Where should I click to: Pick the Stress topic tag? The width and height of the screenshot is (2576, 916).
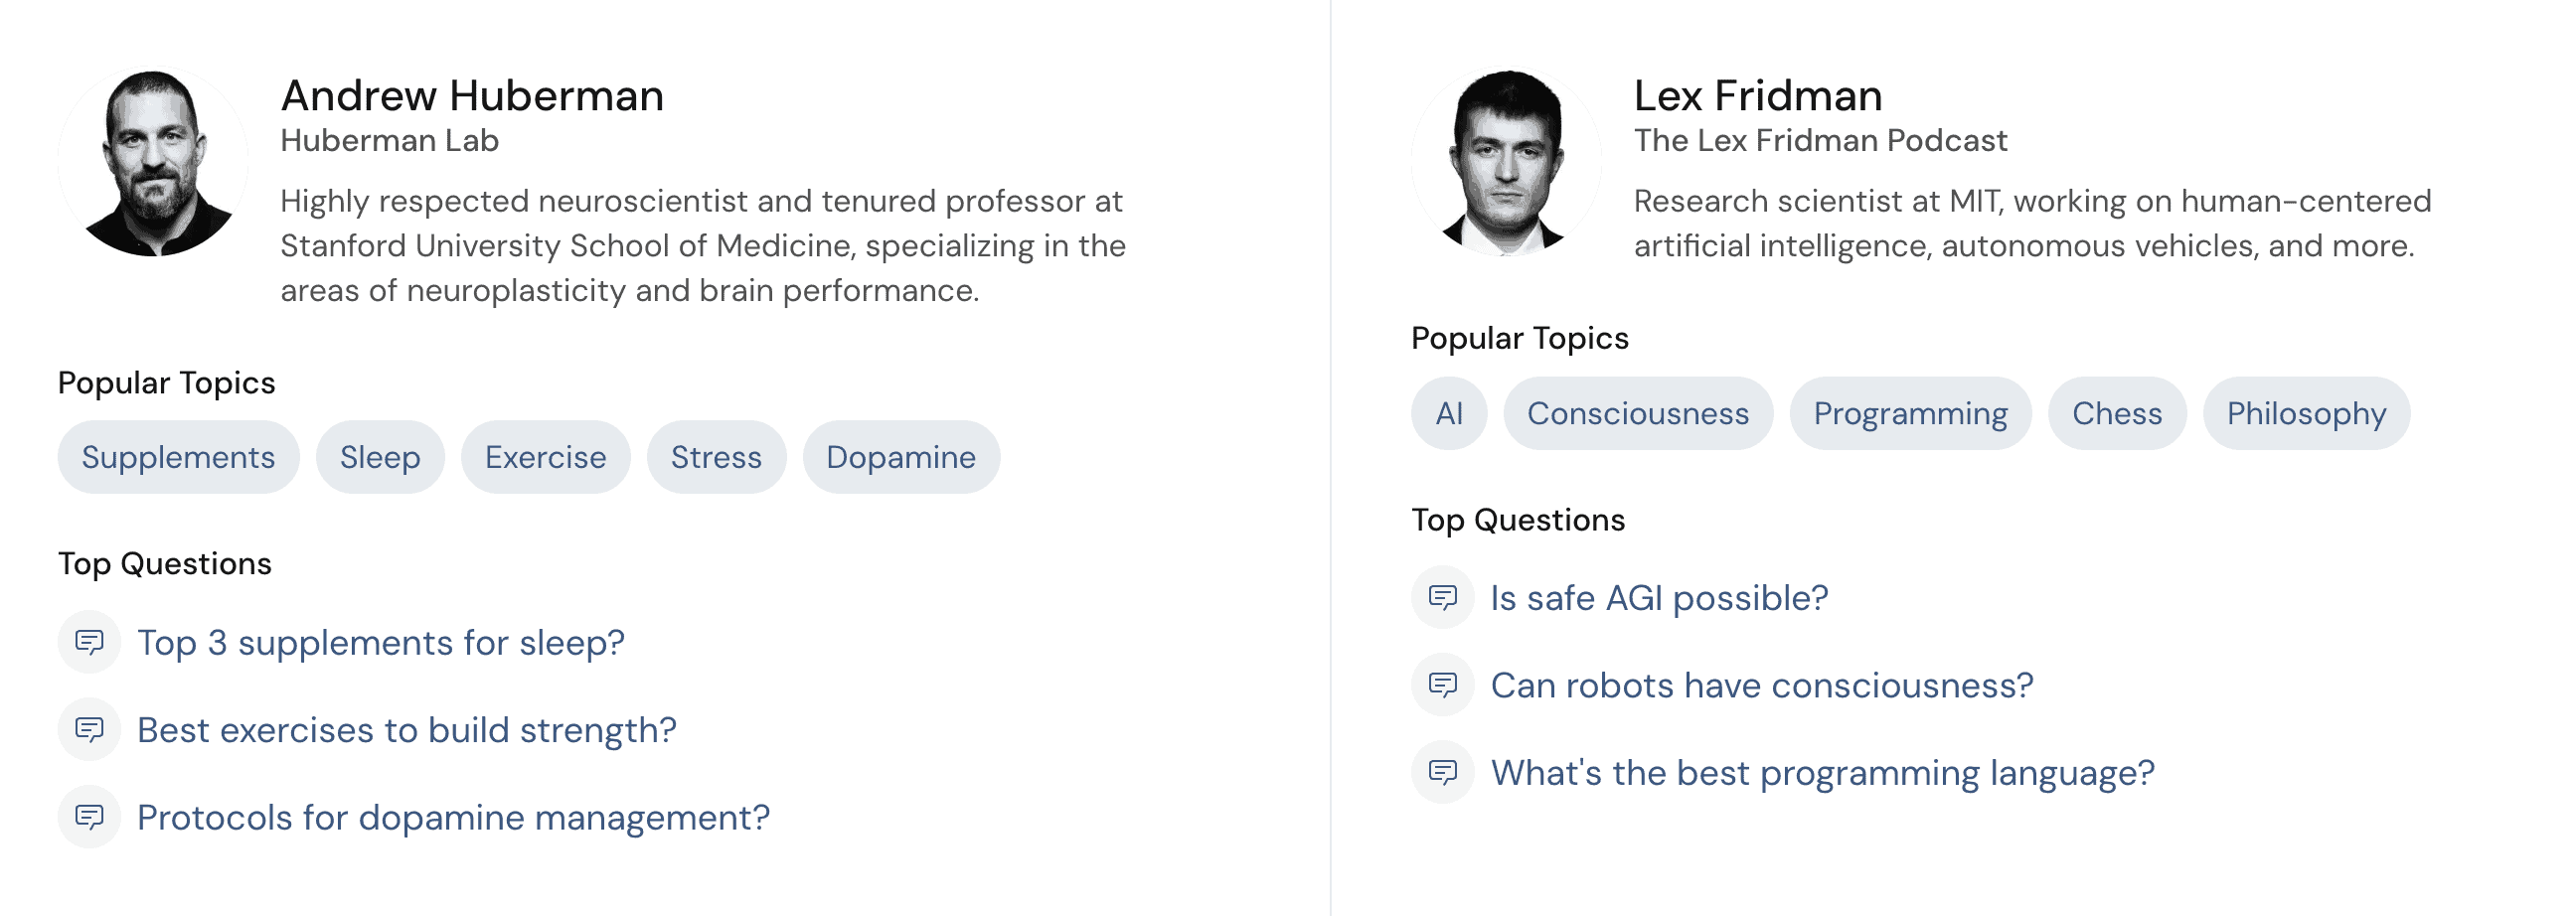[716, 457]
